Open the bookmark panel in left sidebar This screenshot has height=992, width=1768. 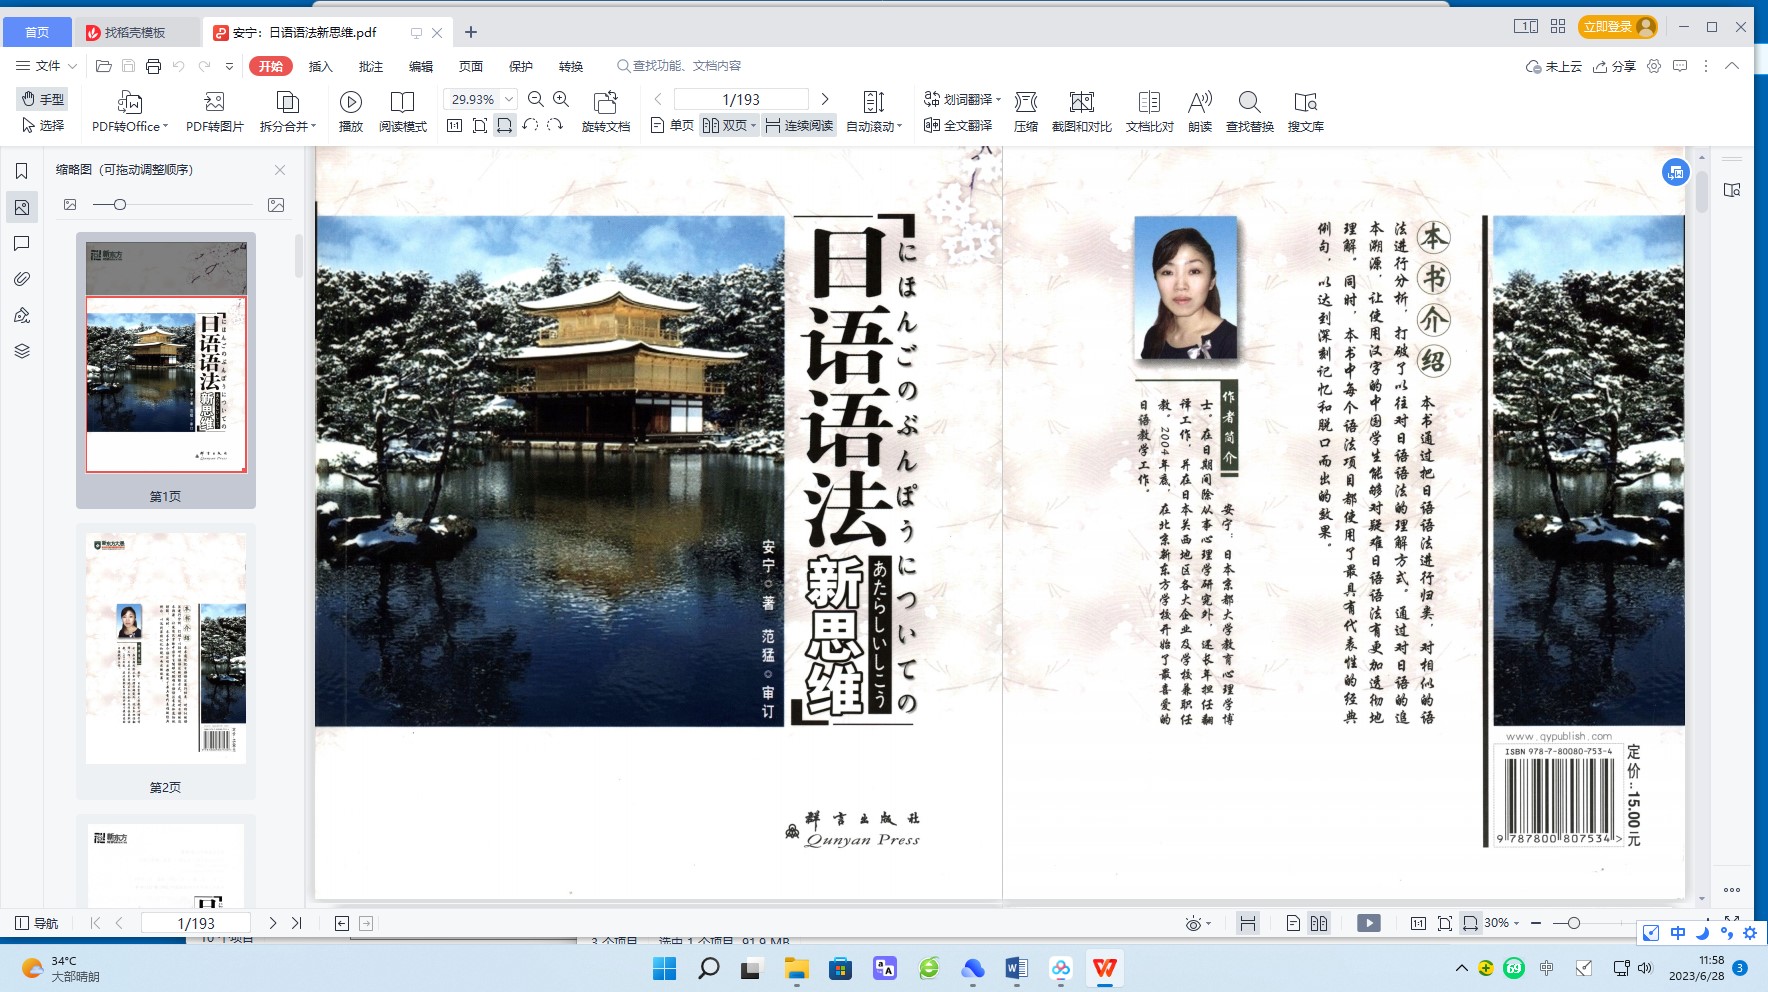point(21,171)
